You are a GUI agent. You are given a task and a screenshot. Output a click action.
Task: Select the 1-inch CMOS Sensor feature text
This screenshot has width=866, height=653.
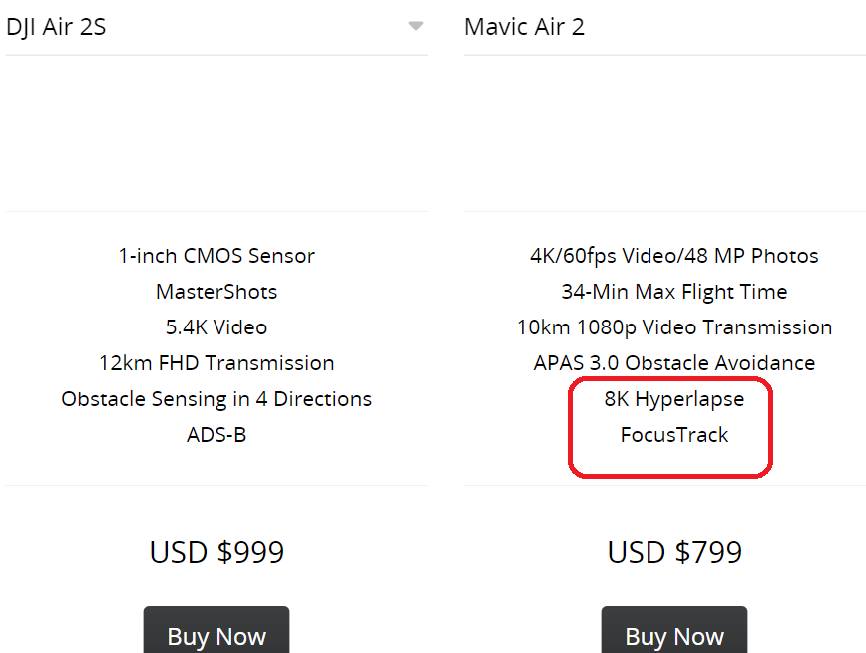216,256
